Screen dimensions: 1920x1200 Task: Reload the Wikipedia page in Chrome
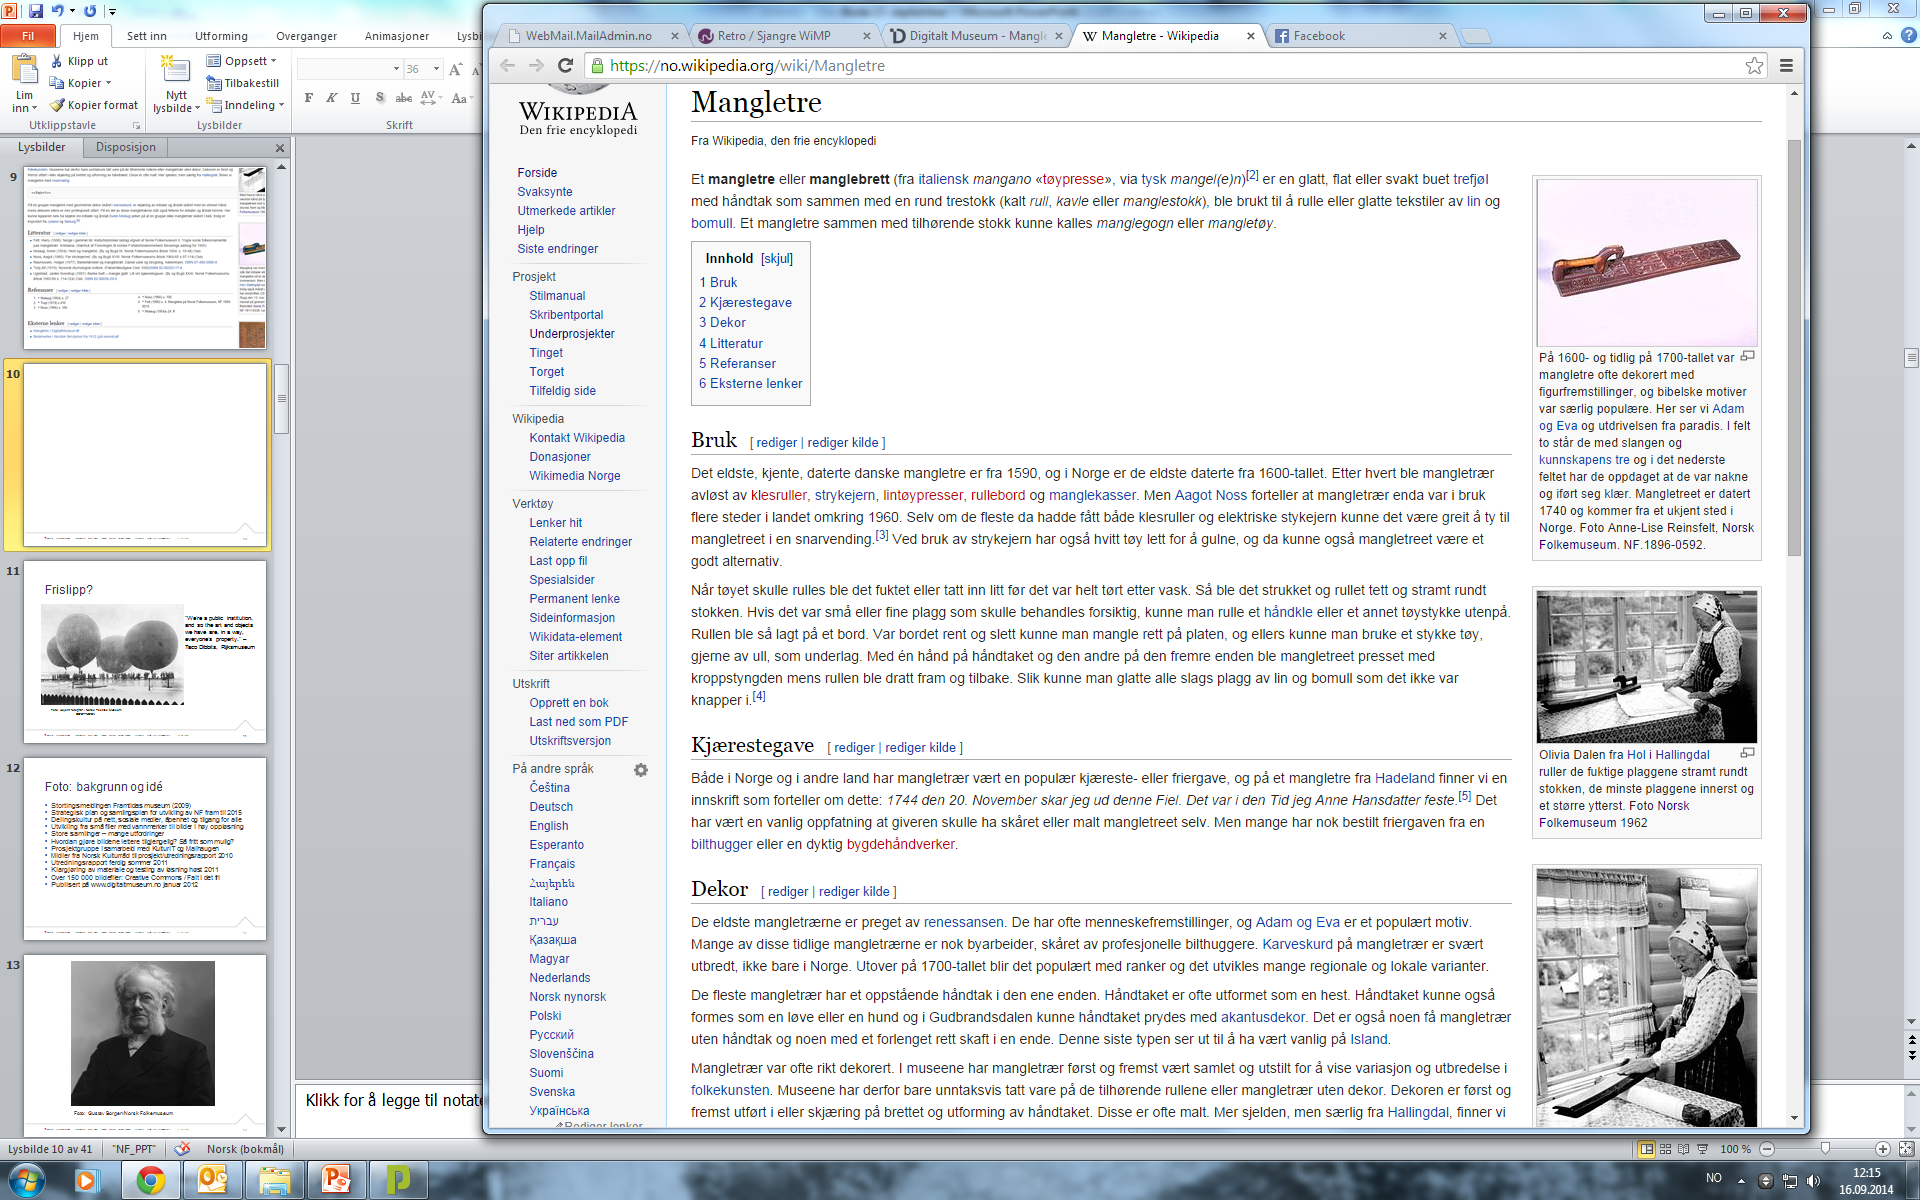coord(565,65)
